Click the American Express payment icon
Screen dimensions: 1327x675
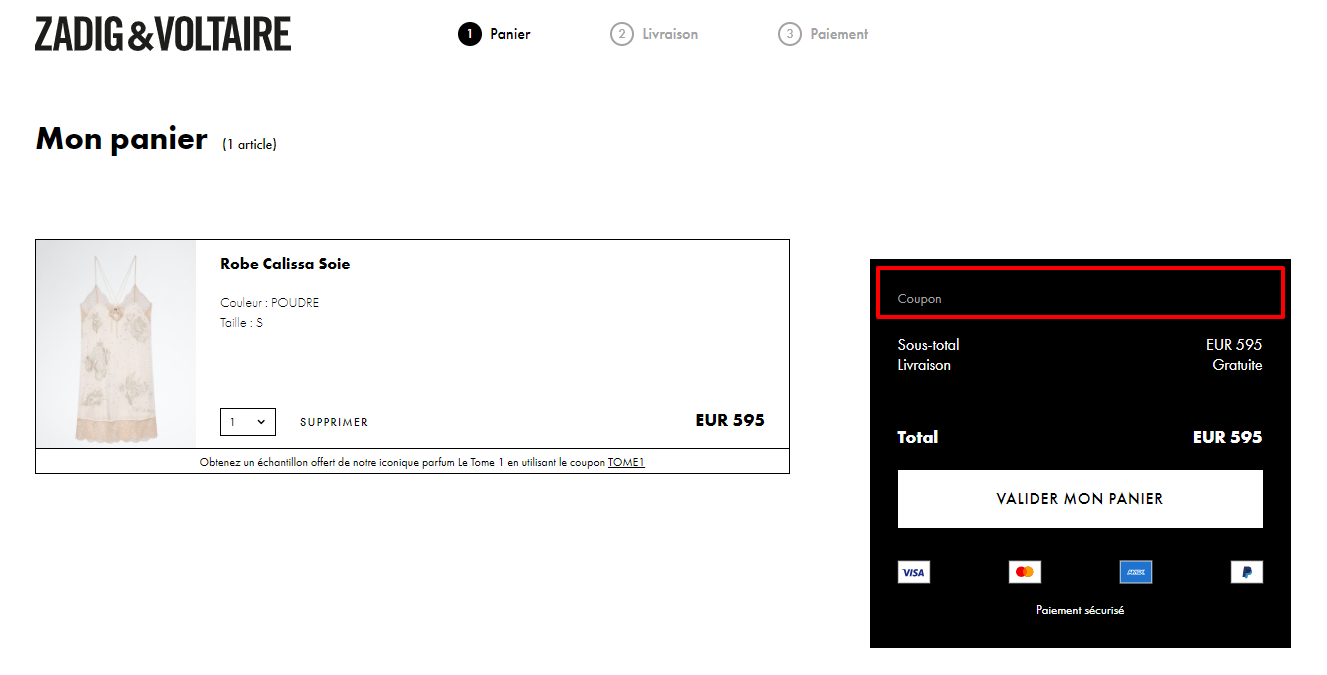coord(1135,572)
